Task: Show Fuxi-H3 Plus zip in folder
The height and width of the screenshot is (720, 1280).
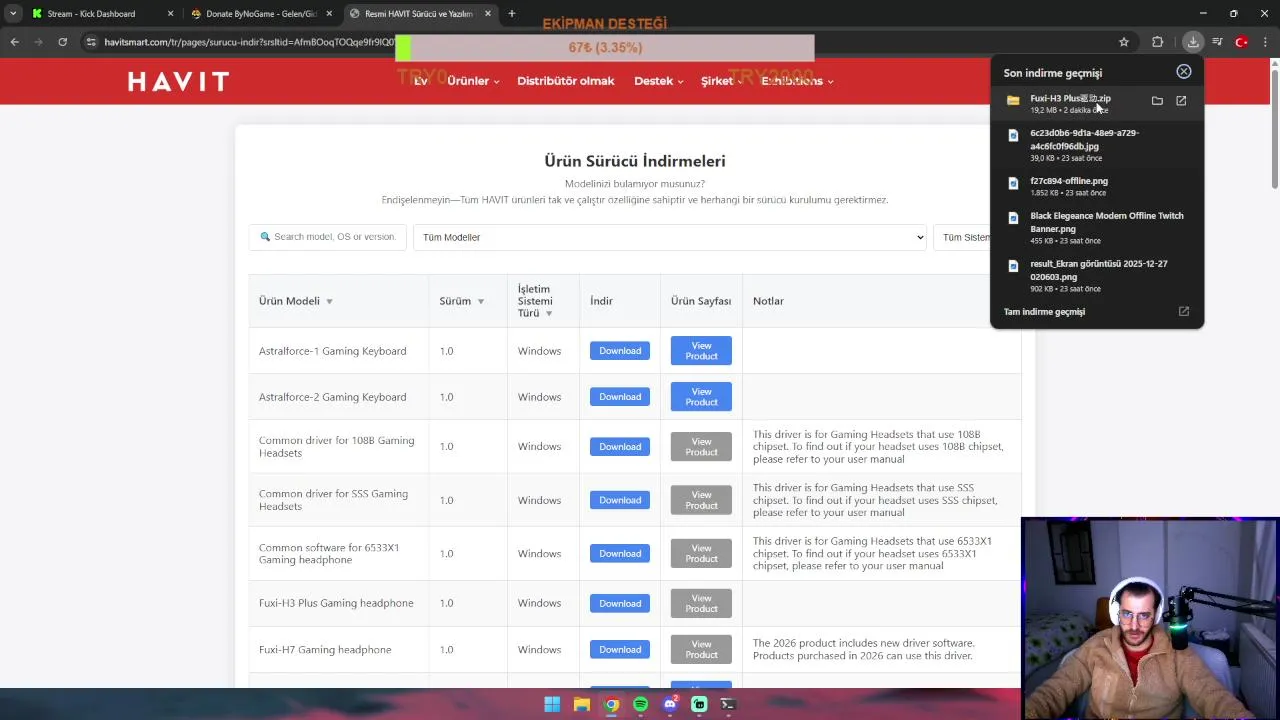Action: click(x=1157, y=101)
